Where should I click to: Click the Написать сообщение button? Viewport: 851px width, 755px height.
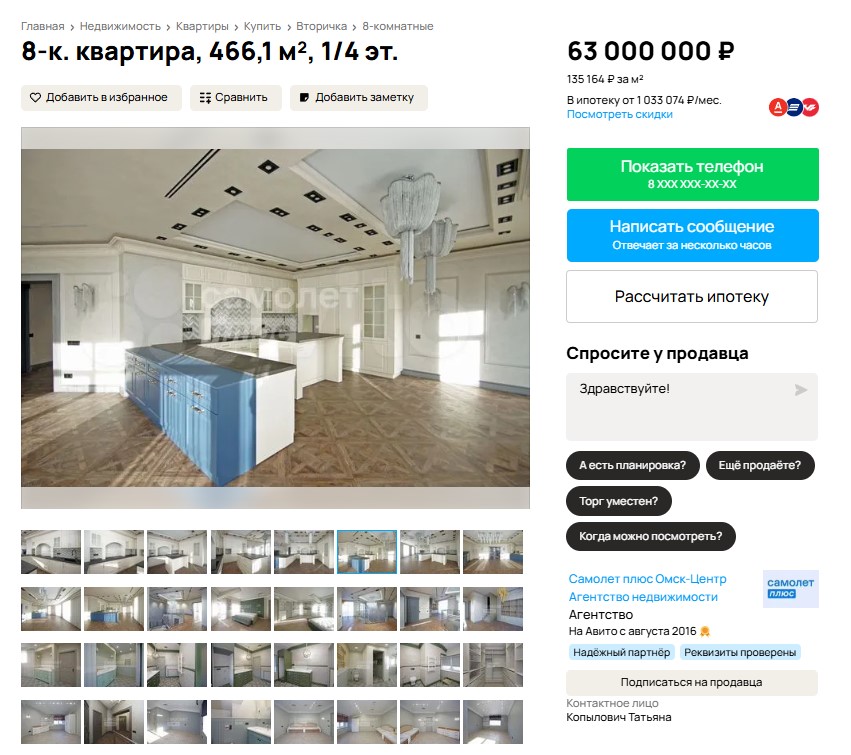coord(693,236)
